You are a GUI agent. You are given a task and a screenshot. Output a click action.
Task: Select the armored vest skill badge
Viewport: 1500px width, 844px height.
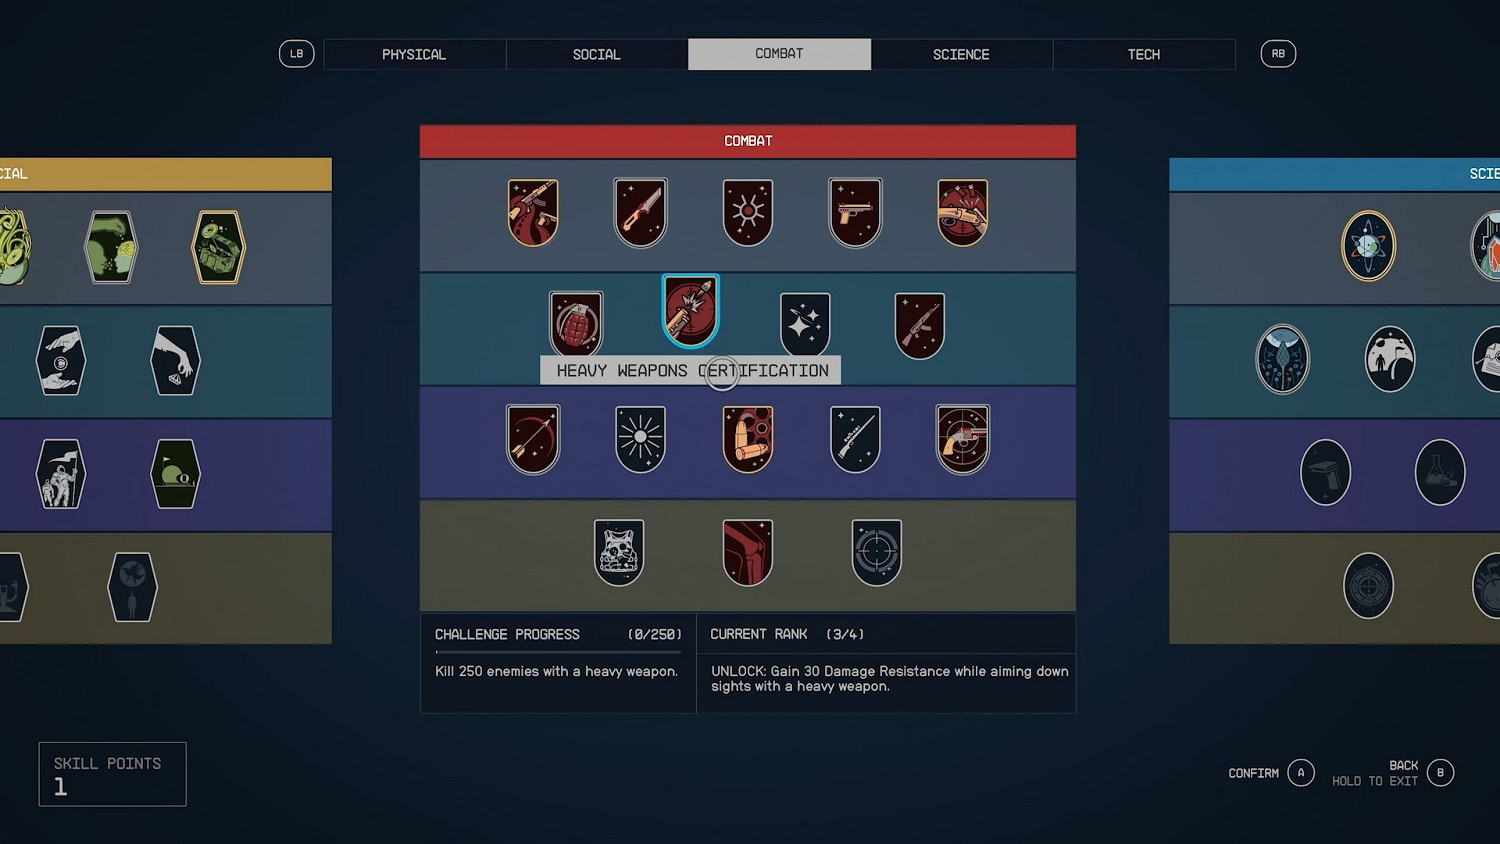pyautogui.click(x=619, y=551)
